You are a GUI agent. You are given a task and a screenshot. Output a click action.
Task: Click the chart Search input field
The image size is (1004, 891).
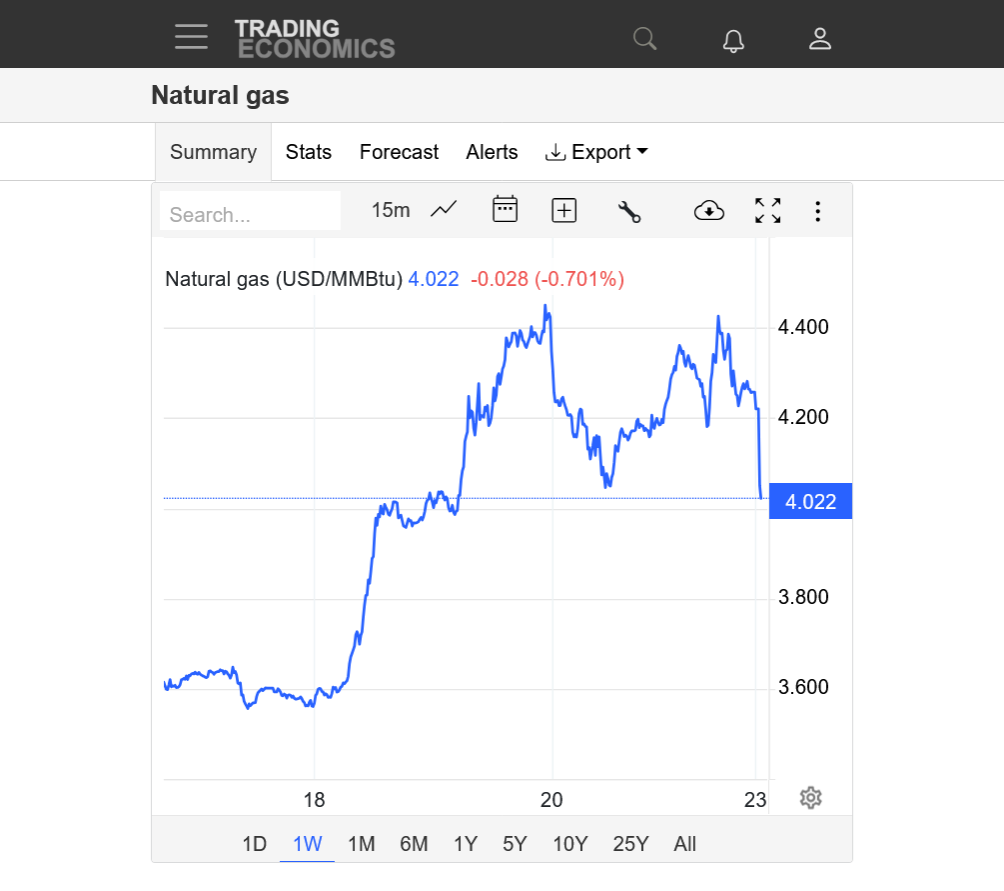point(250,214)
